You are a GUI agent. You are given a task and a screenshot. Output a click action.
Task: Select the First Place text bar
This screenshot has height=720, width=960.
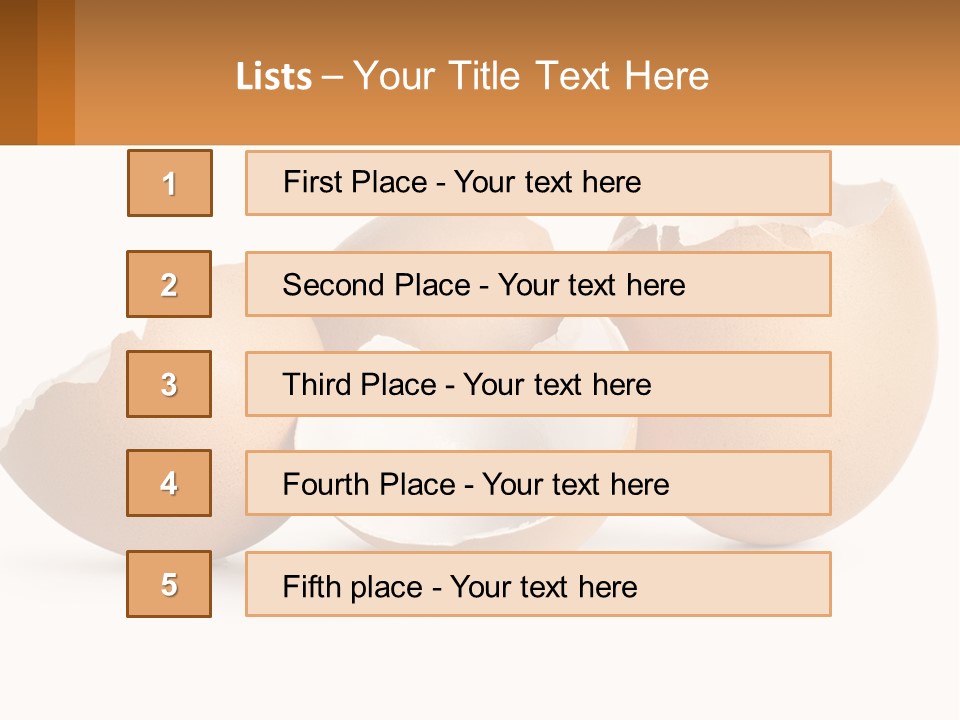(x=538, y=183)
